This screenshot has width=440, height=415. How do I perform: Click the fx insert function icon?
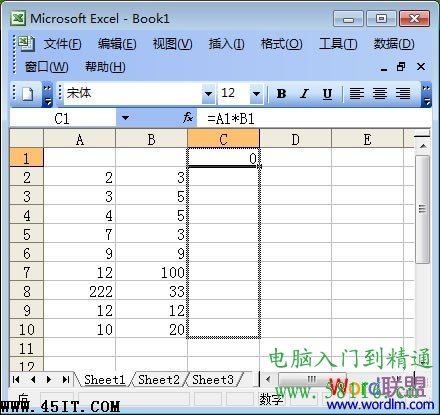[x=188, y=118]
